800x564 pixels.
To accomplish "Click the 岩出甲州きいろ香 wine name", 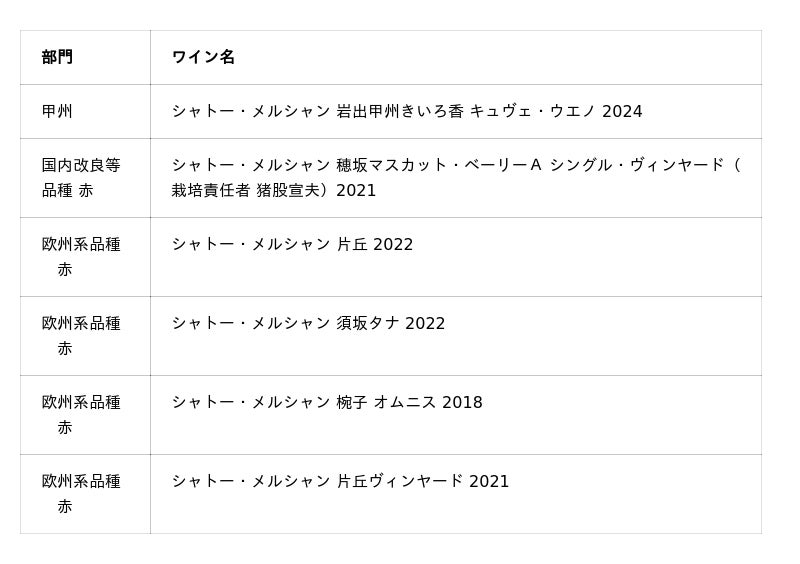I will point(400,111).
